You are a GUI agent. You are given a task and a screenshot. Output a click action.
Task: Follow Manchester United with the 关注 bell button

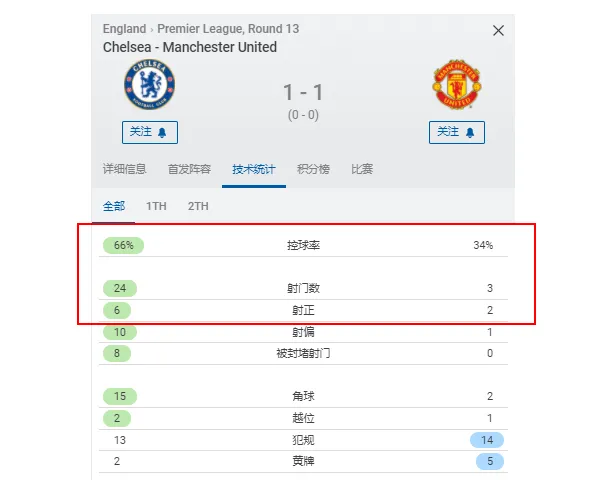coord(457,132)
